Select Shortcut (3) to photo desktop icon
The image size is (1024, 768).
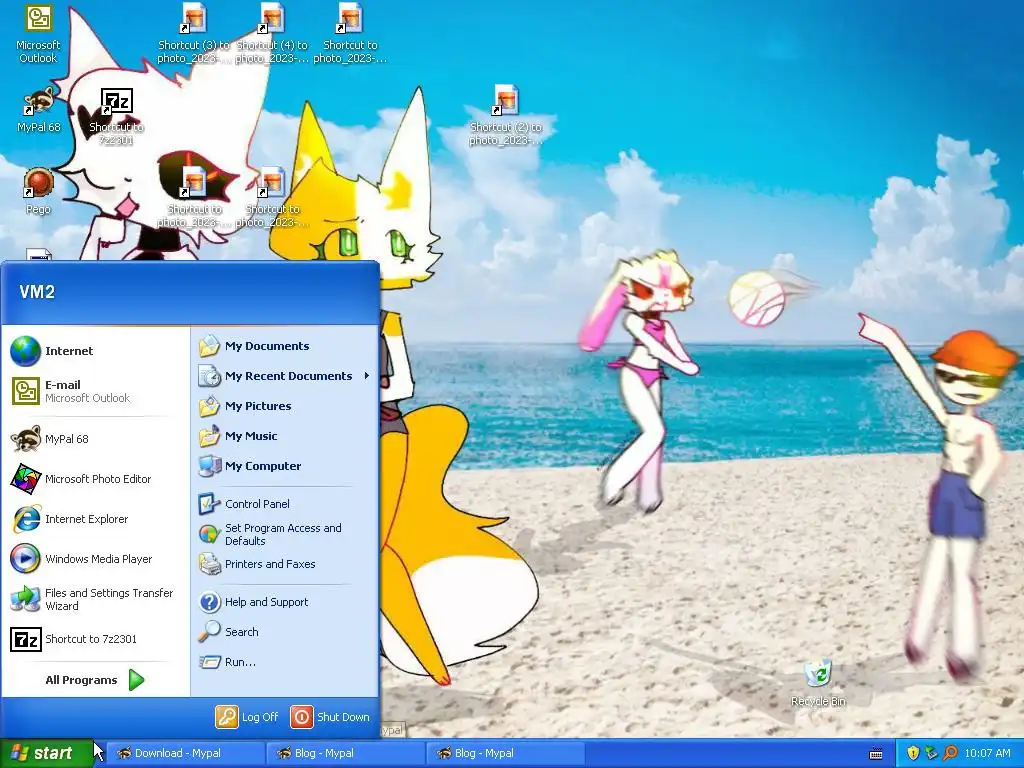point(194,34)
